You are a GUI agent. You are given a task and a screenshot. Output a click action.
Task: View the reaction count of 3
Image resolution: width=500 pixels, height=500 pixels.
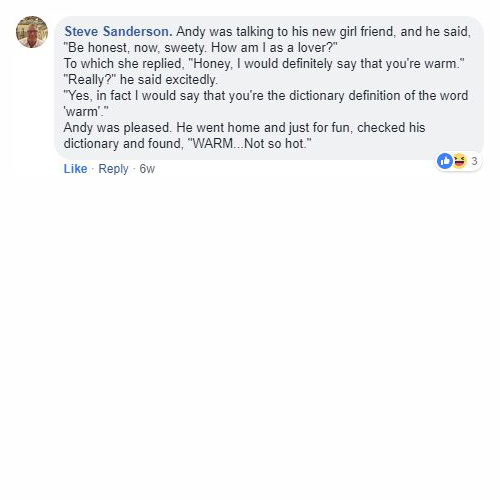click(x=474, y=161)
